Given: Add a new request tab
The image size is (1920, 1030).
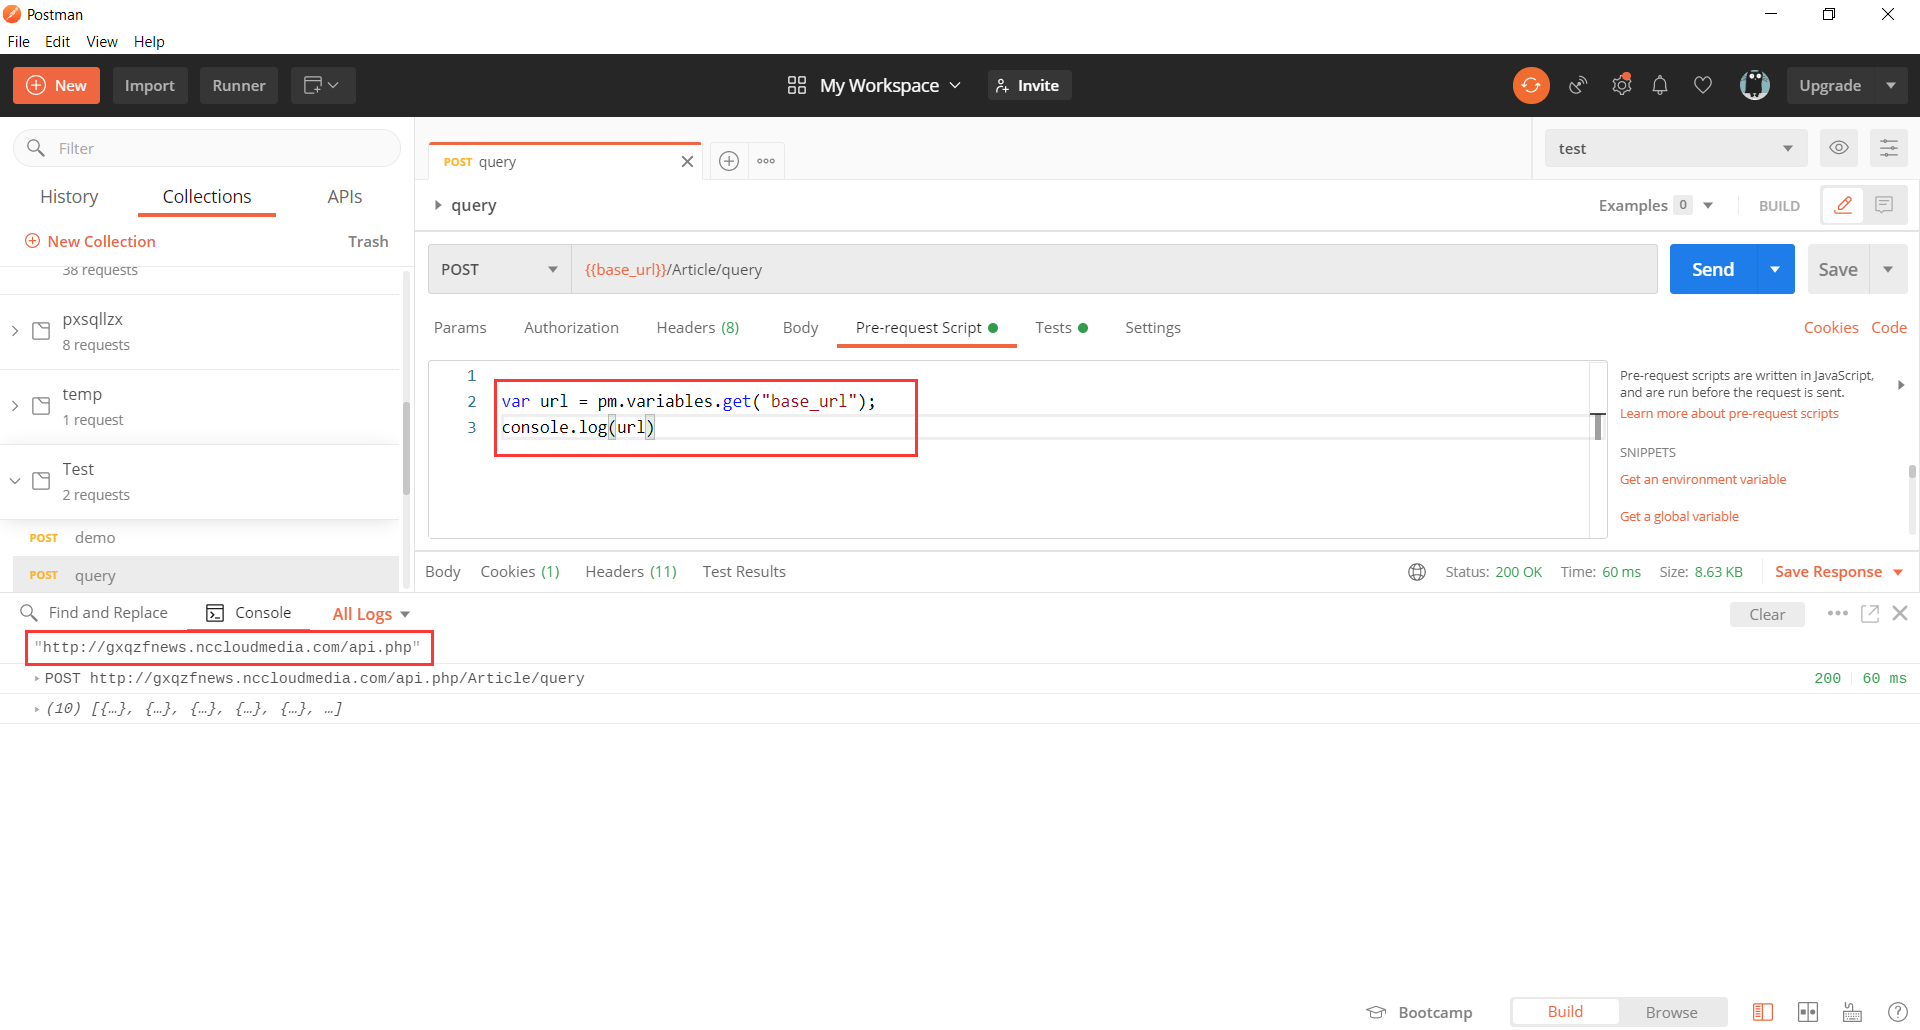Looking at the screenshot, I should pyautogui.click(x=729, y=161).
